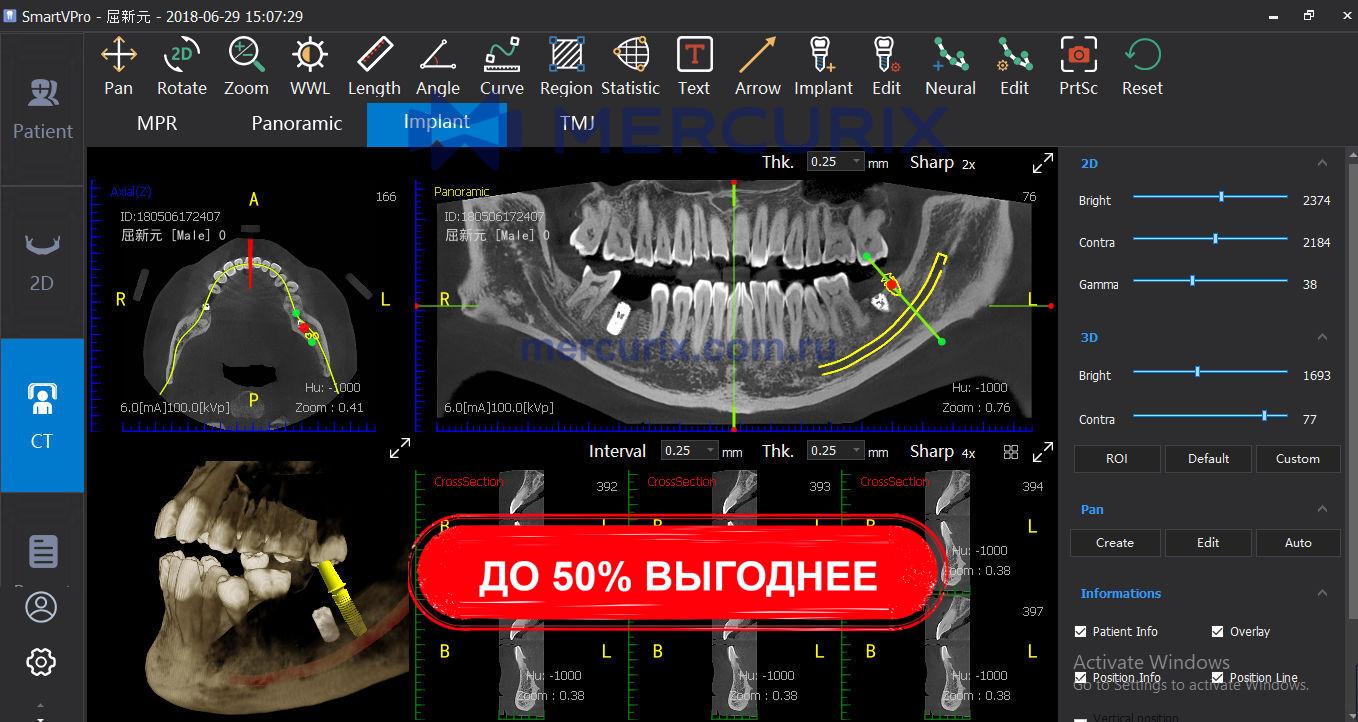Click the Reset tool

[x=1142, y=66]
